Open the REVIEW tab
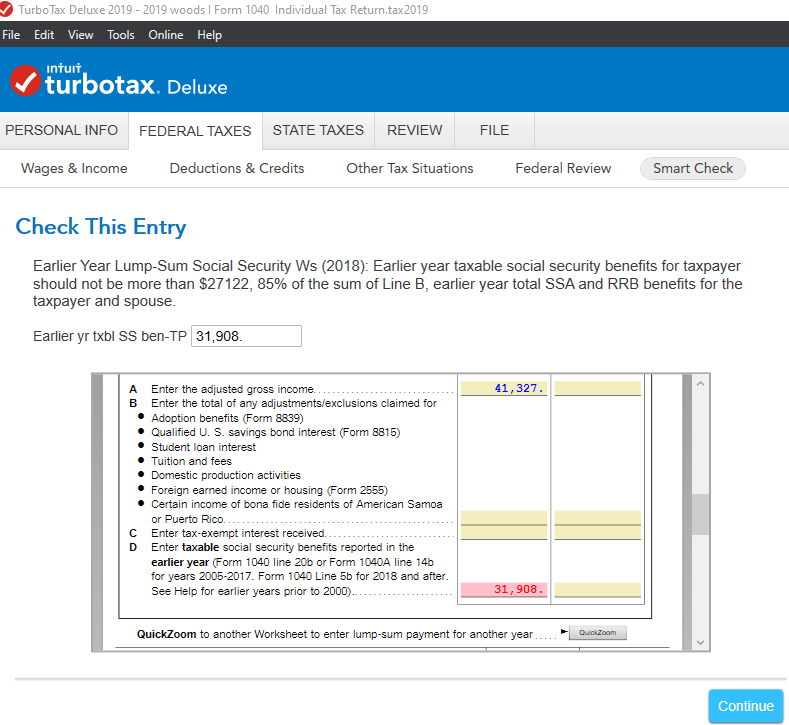The width and height of the screenshot is (789, 725). (415, 130)
